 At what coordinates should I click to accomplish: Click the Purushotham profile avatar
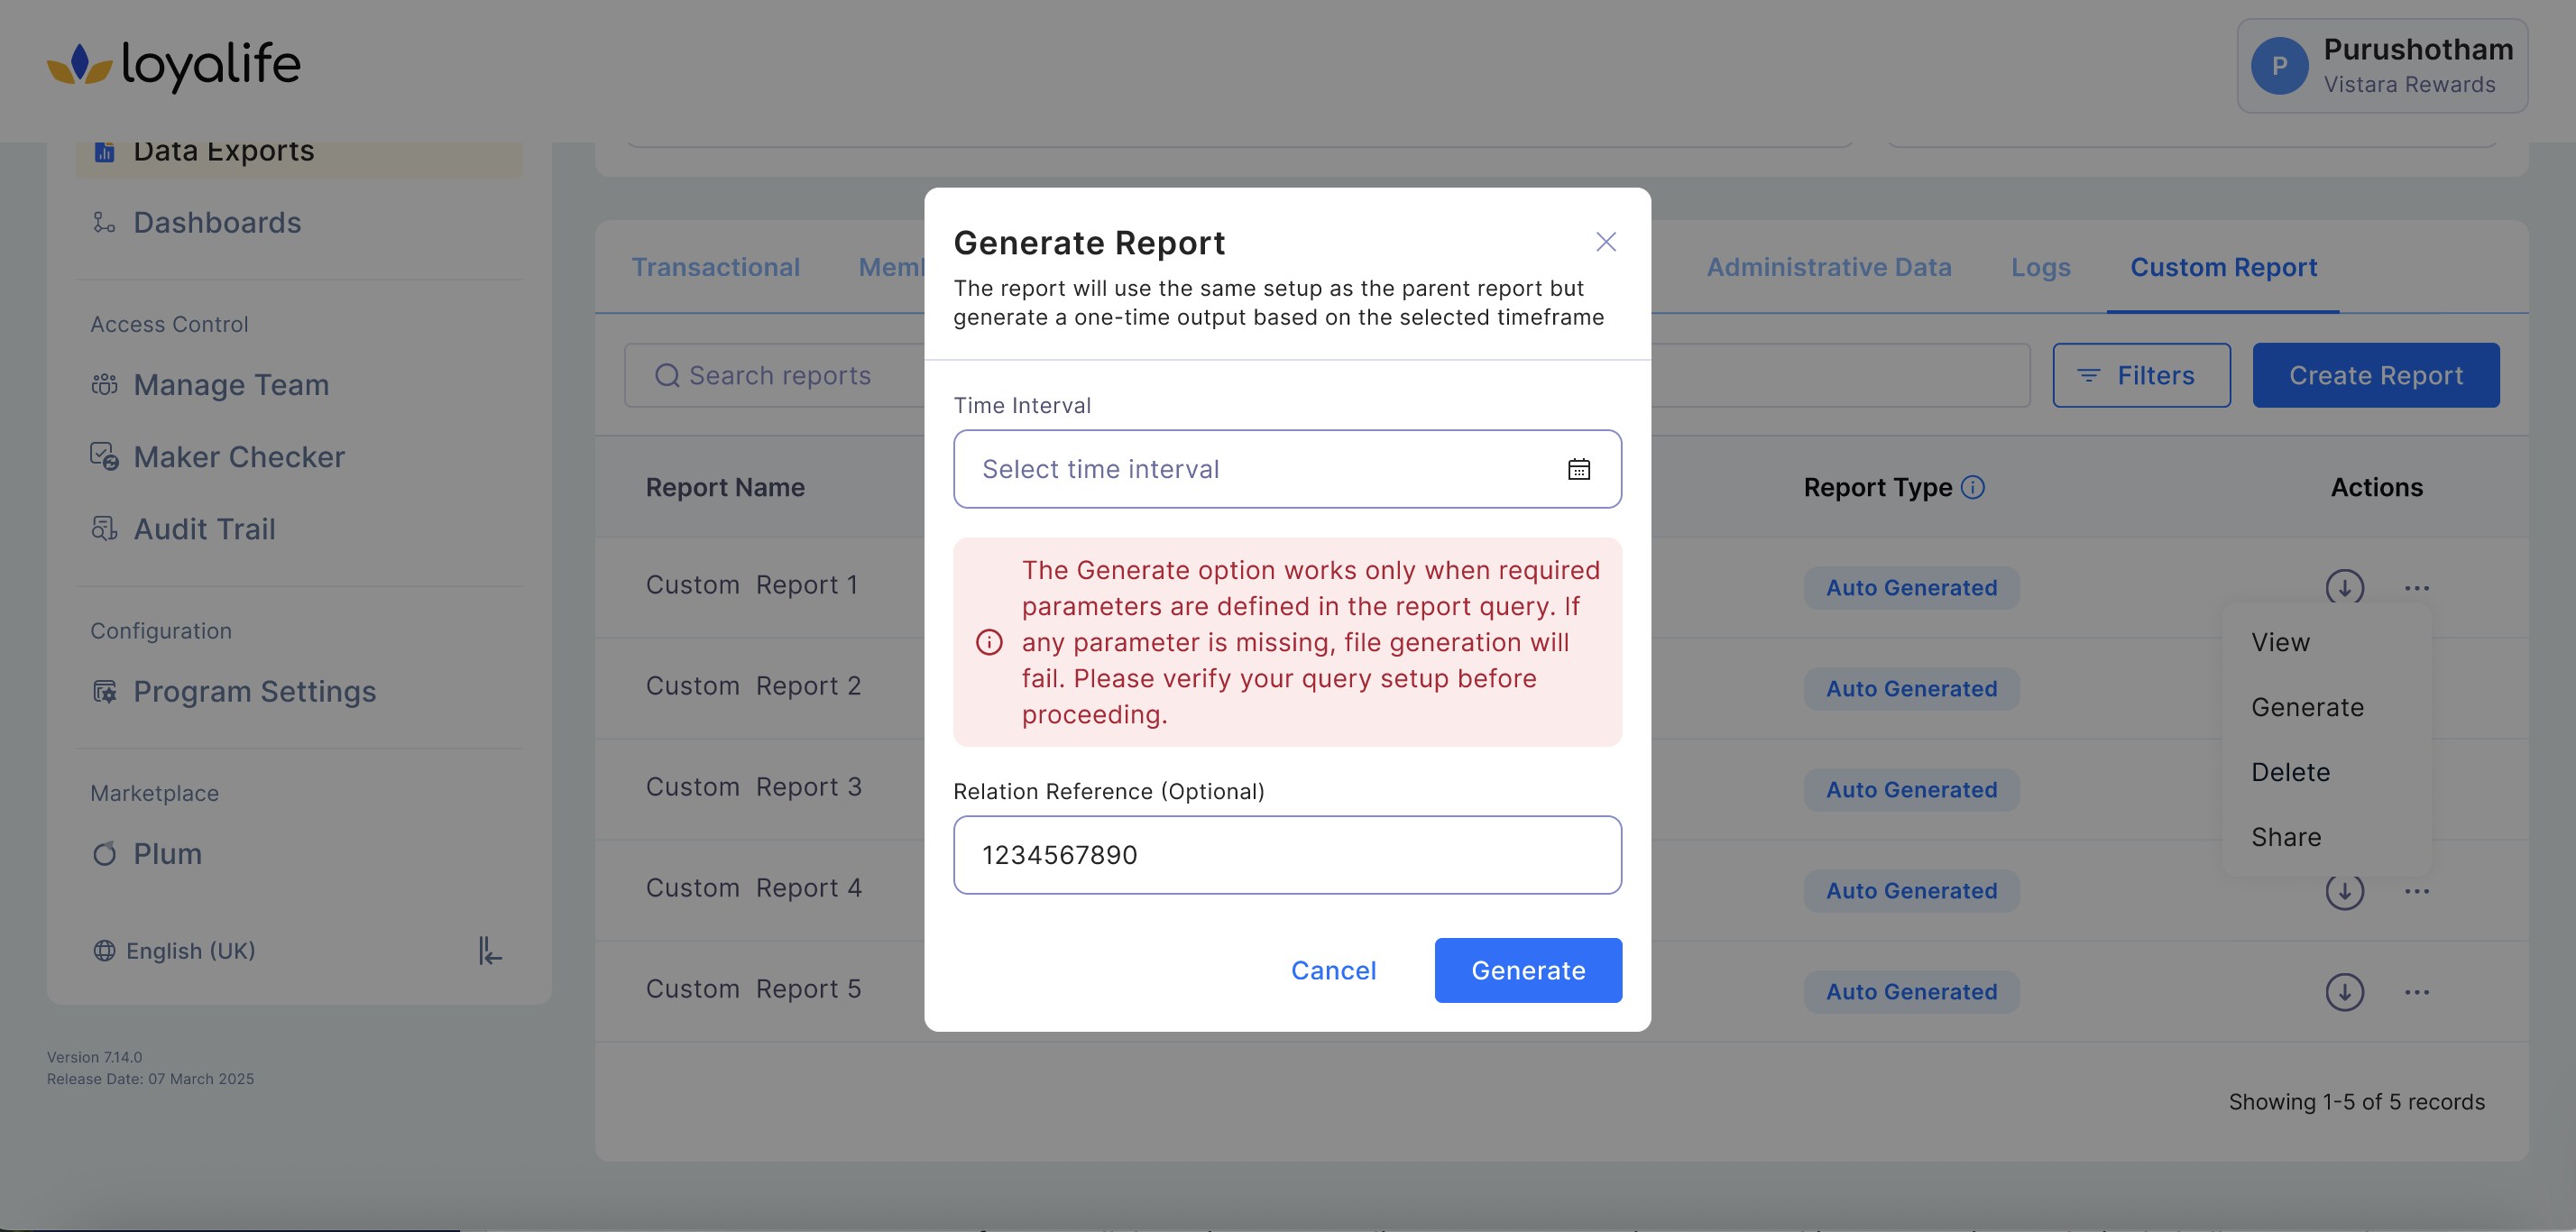[2278, 66]
